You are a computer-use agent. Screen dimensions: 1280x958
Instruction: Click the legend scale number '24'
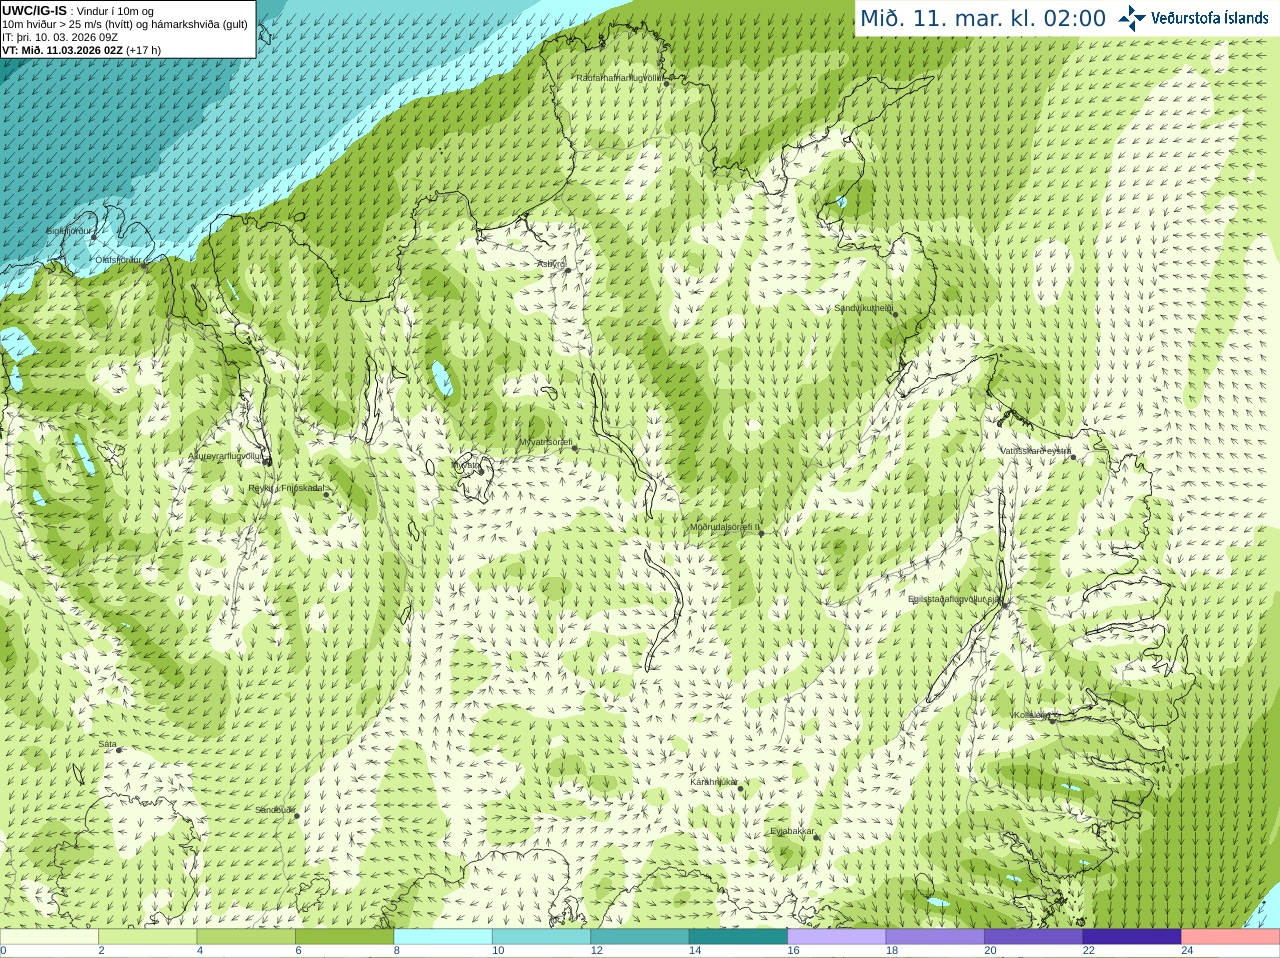point(1187,951)
